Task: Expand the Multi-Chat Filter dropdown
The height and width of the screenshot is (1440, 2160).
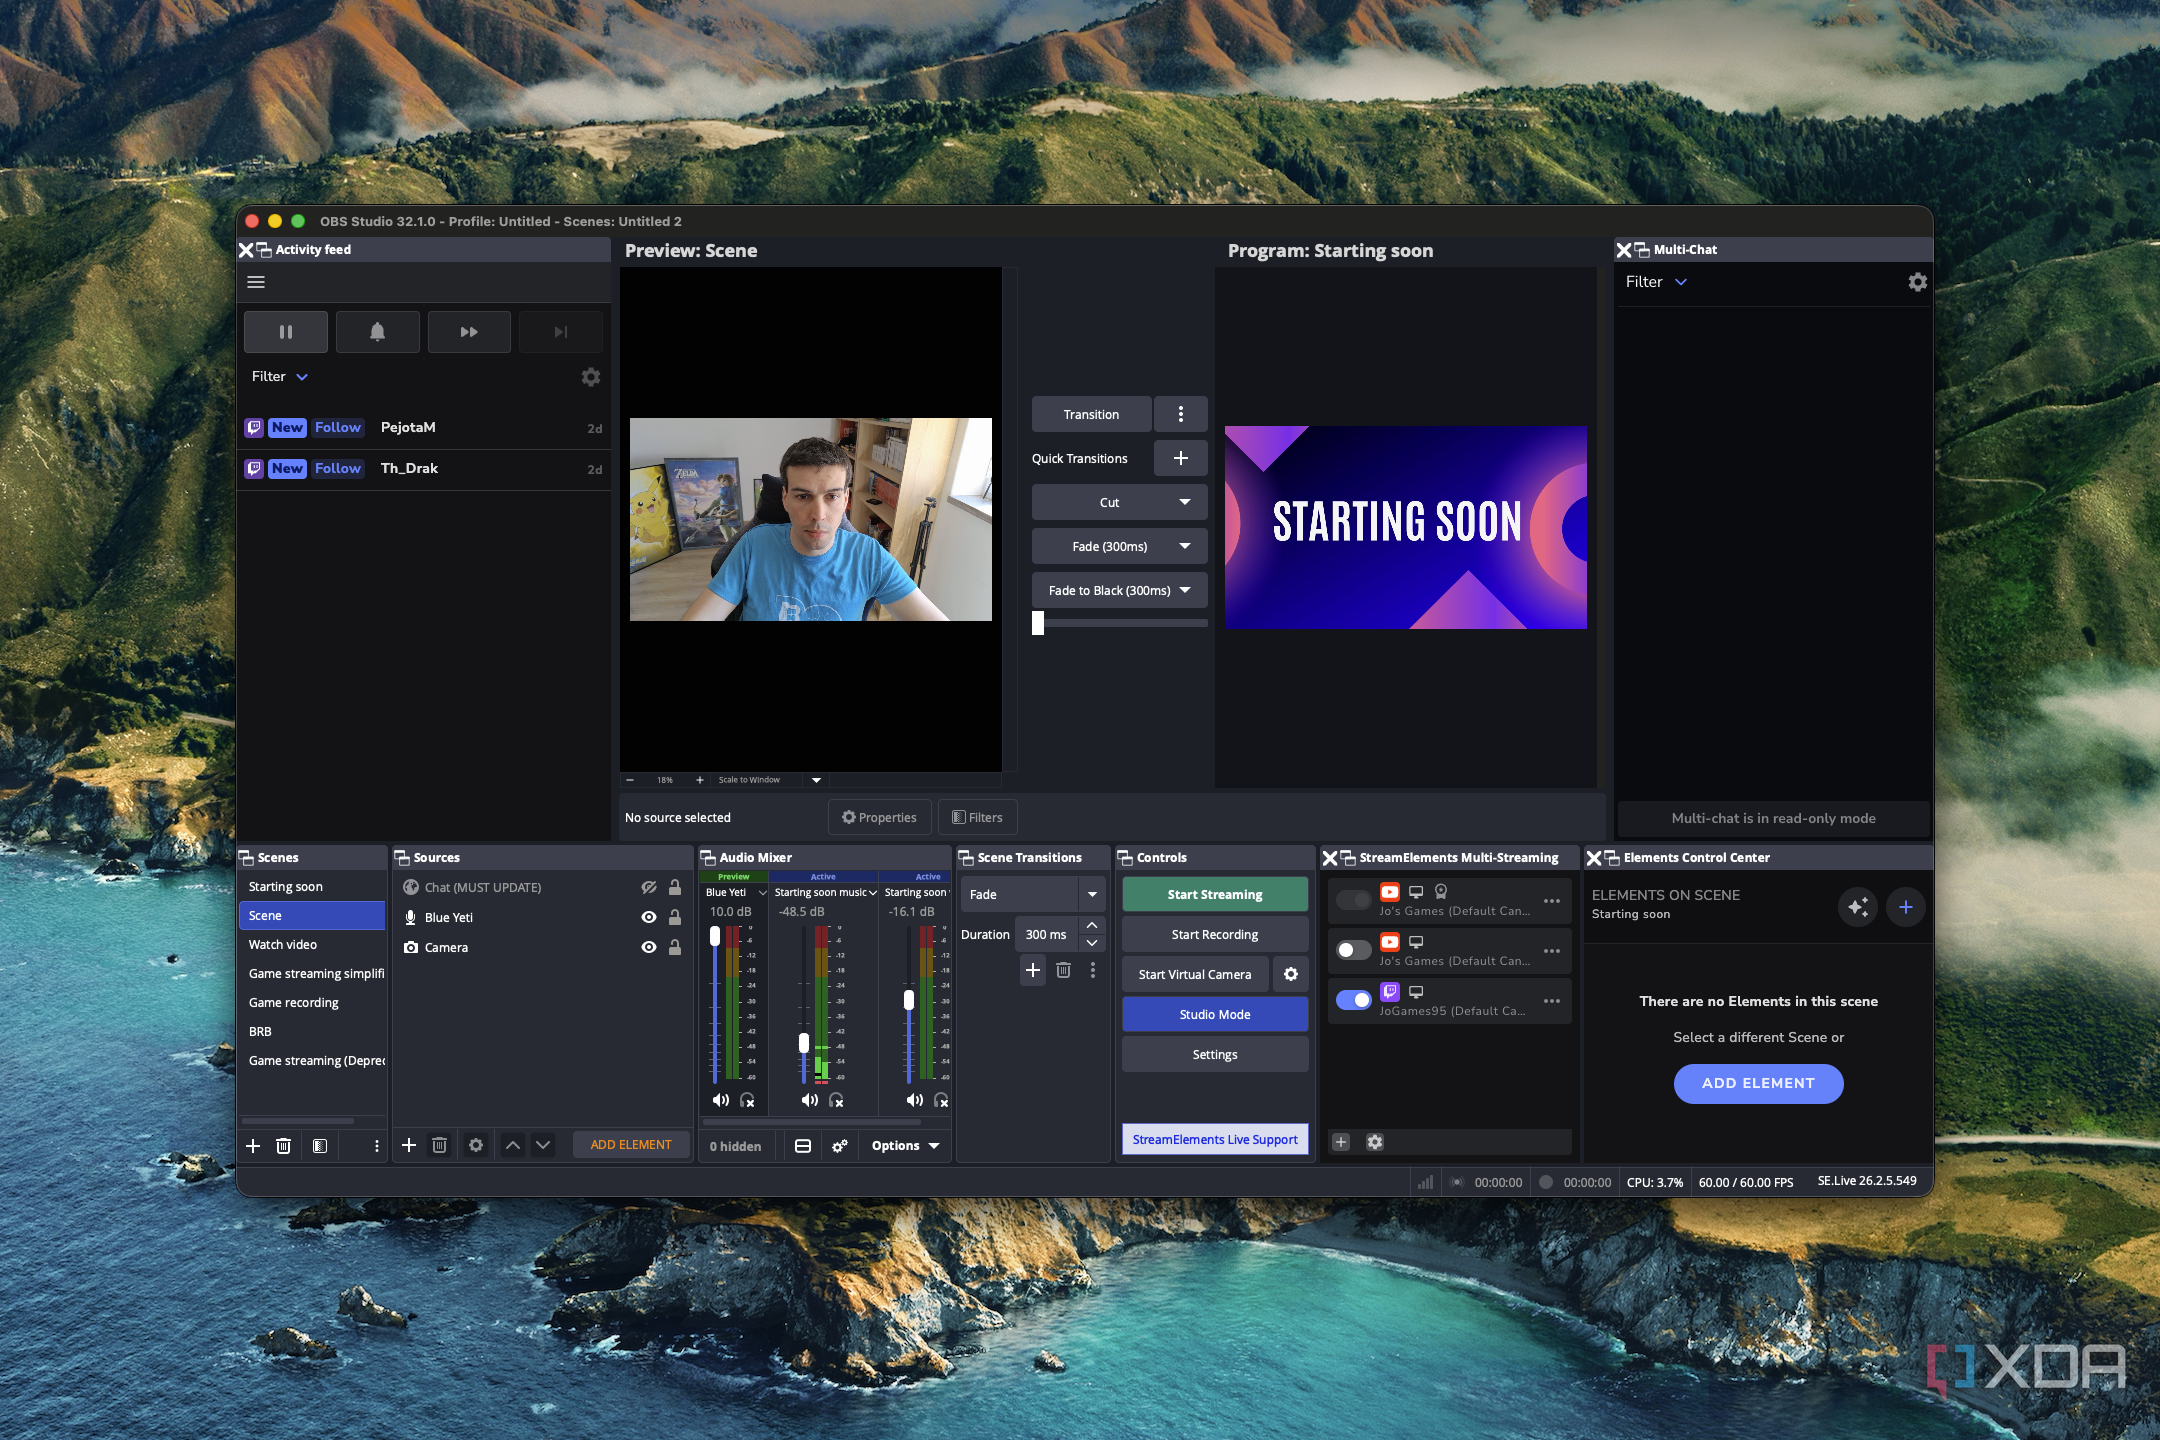Action: (x=1657, y=282)
